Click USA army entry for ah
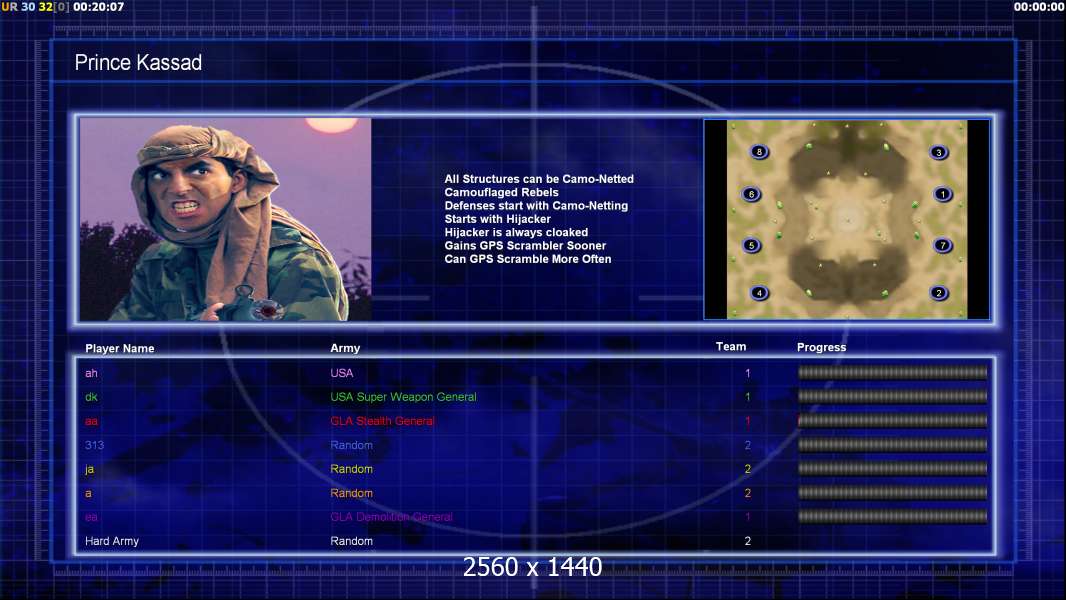The height and width of the screenshot is (600, 1066). [x=341, y=373]
